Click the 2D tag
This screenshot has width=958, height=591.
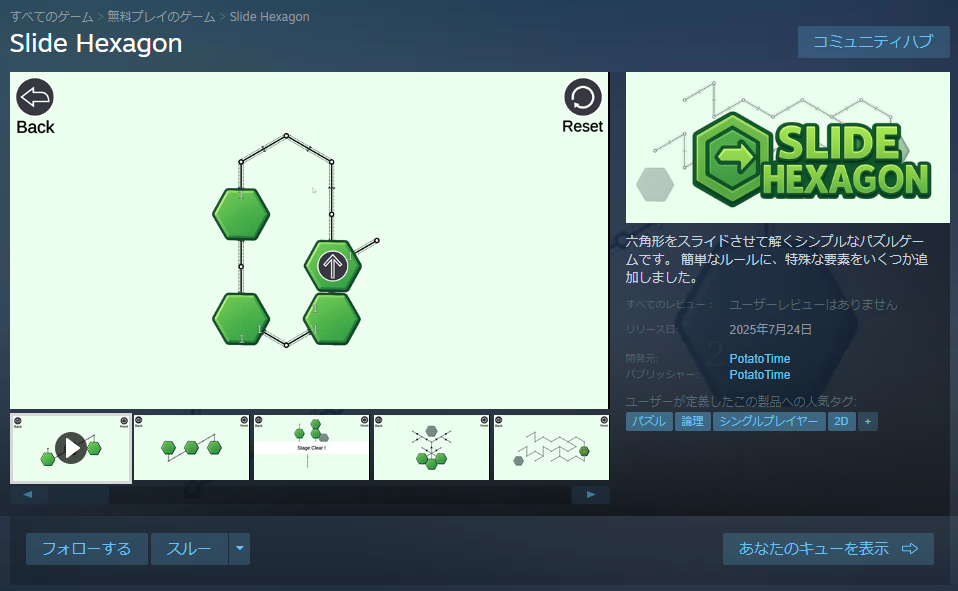tap(841, 422)
